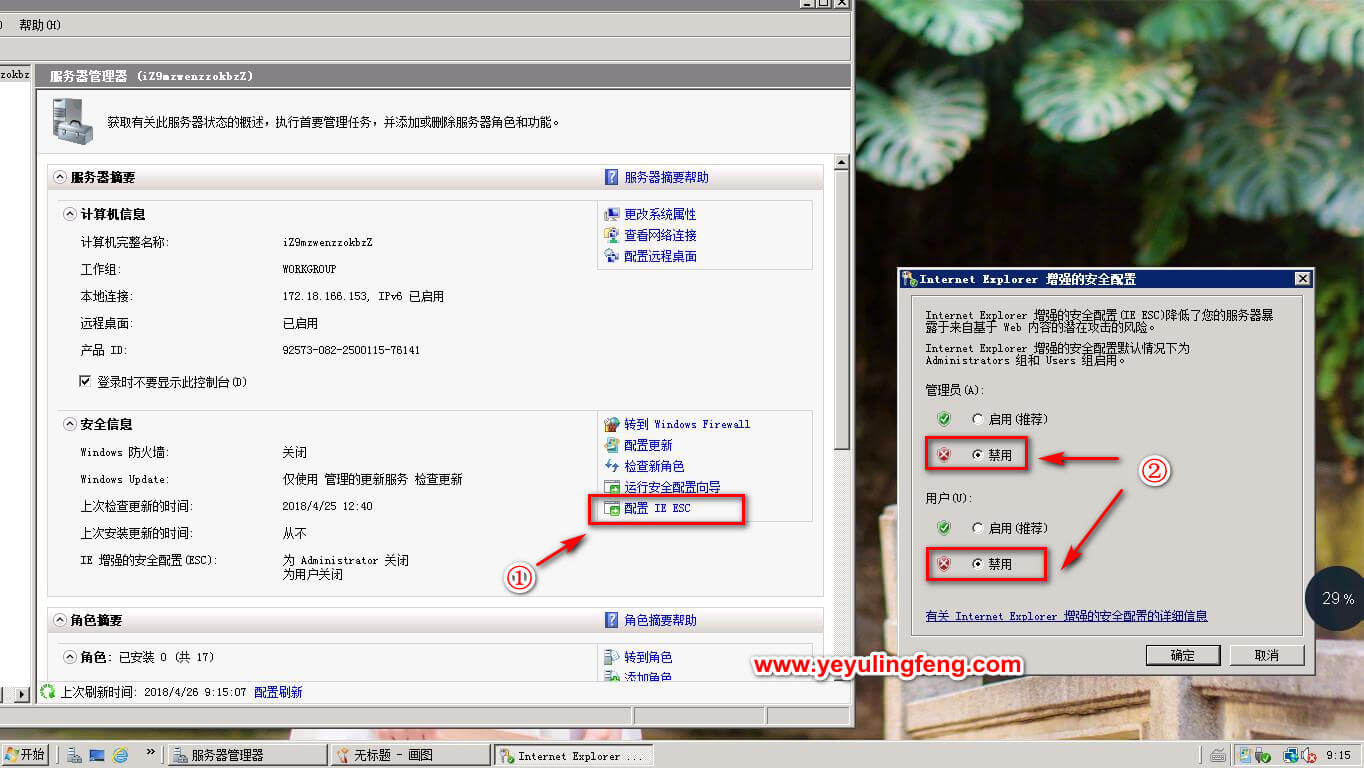Click the 配置远程桌面 icon
This screenshot has height=768, width=1364.
(x=612, y=256)
